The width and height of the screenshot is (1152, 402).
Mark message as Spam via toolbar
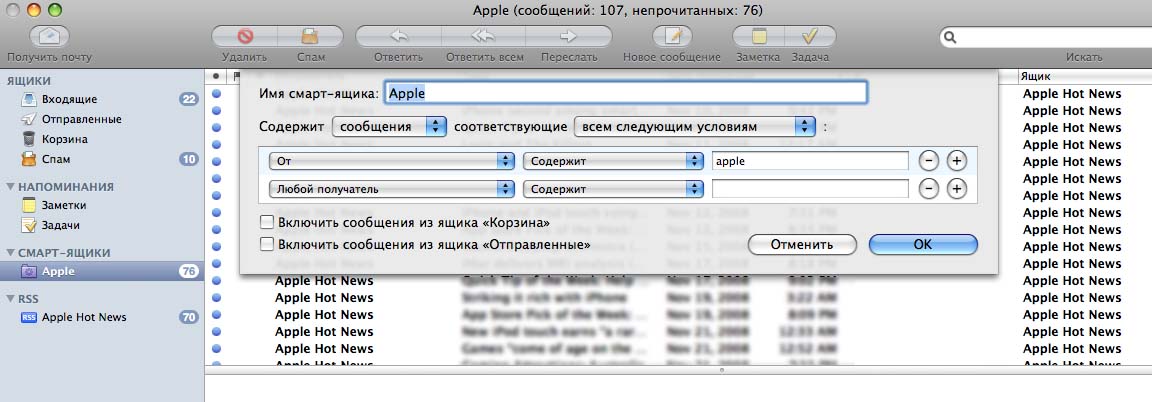pyautogui.click(x=311, y=37)
